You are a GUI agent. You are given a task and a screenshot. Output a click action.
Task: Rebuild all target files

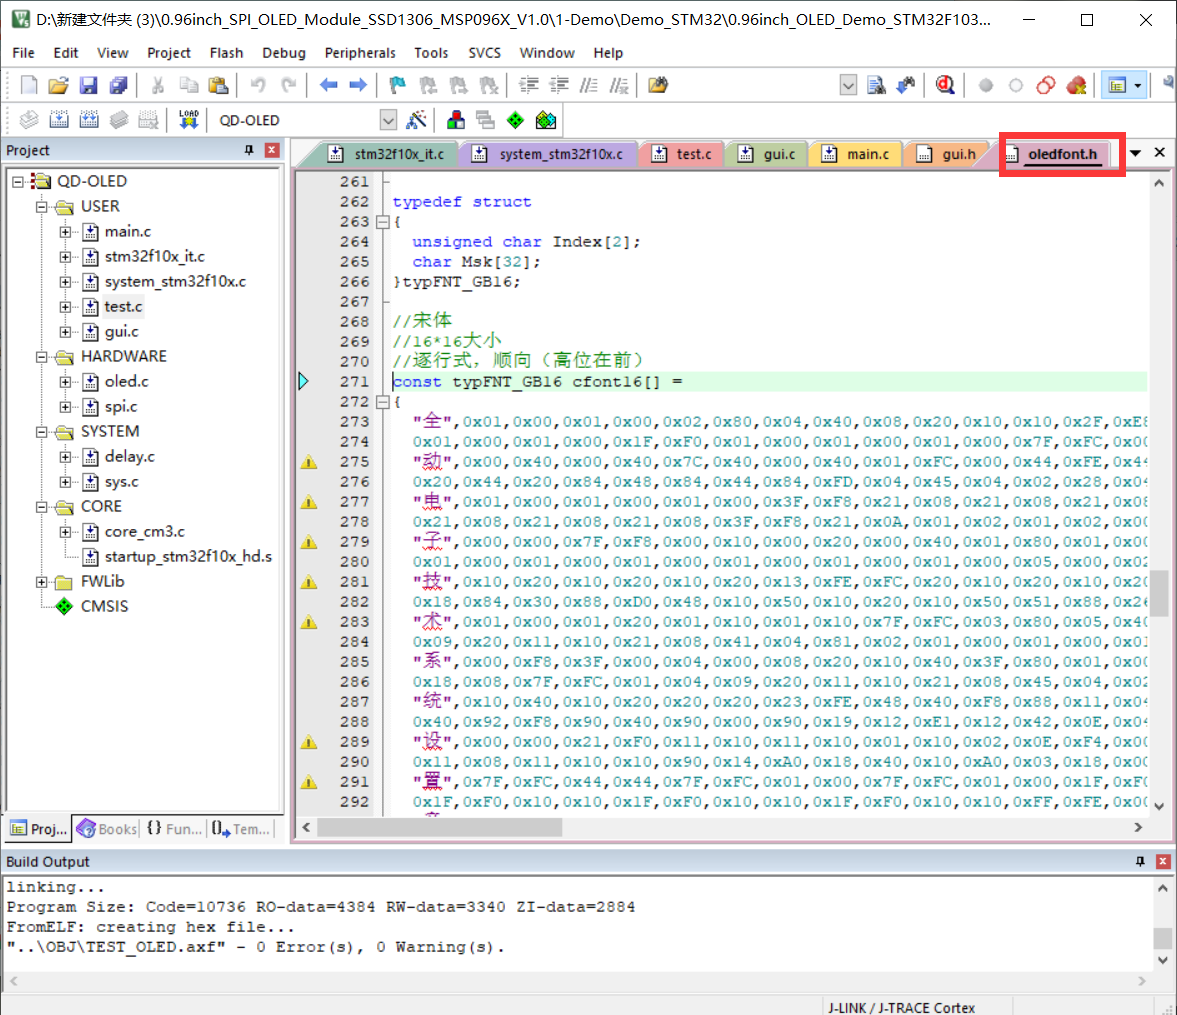click(89, 119)
